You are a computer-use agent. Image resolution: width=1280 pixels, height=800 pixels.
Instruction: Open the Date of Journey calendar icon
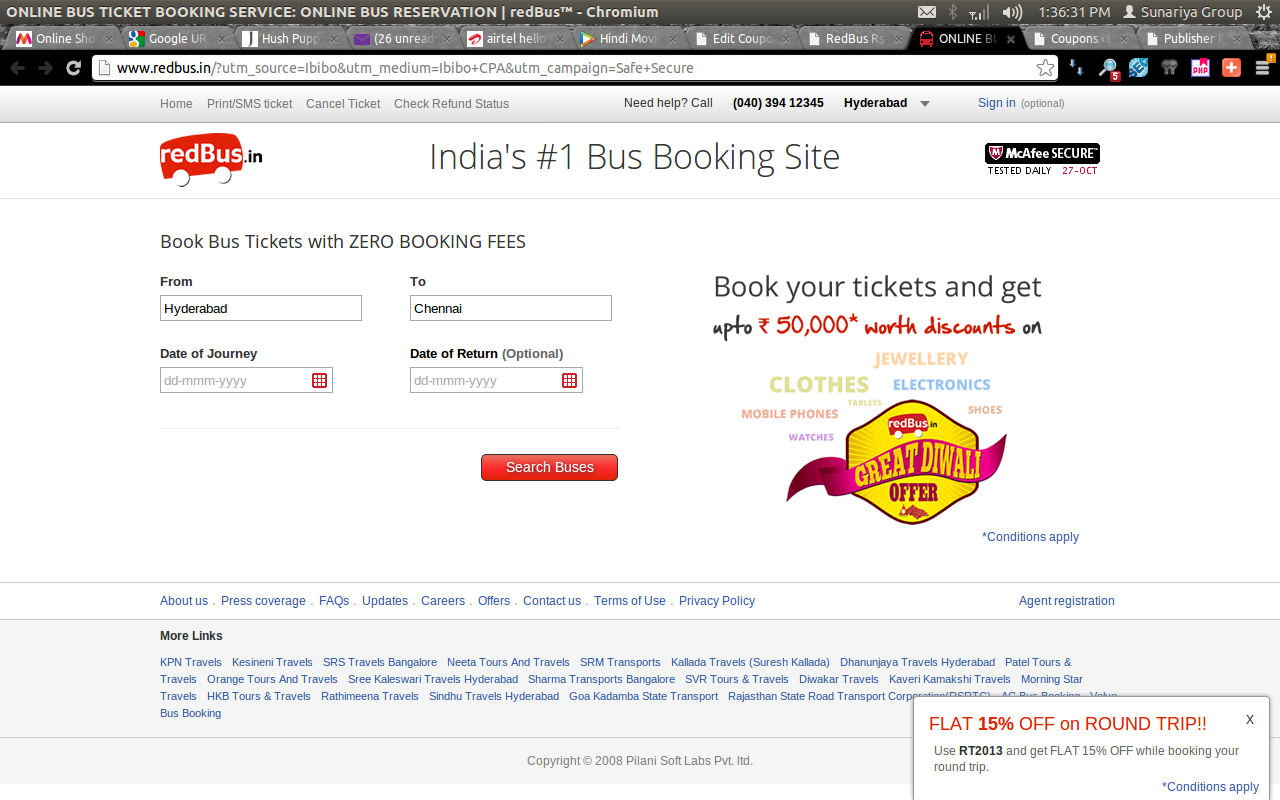point(320,380)
